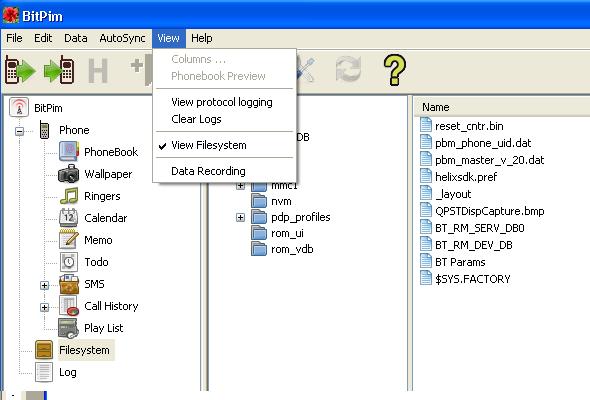This screenshot has width=590, height=400.
Task: Click the rom_ui folder icon
Action: coord(259,233)
